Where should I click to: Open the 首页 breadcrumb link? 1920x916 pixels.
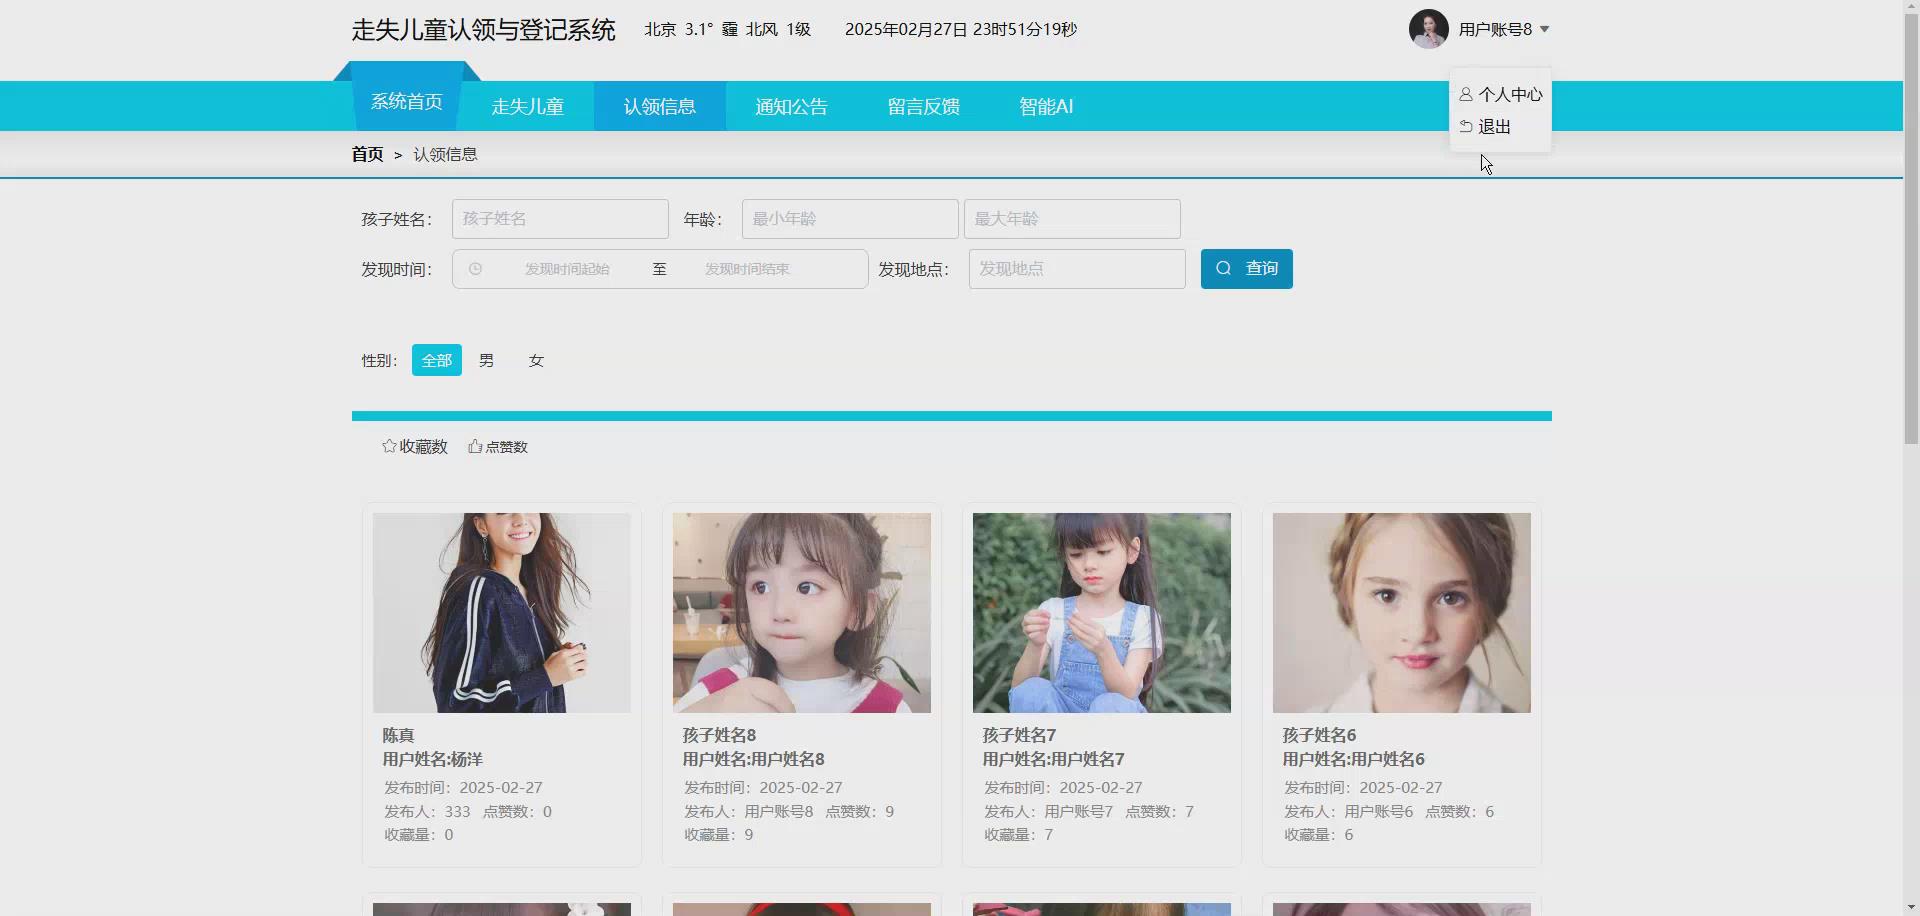(366, 153)
